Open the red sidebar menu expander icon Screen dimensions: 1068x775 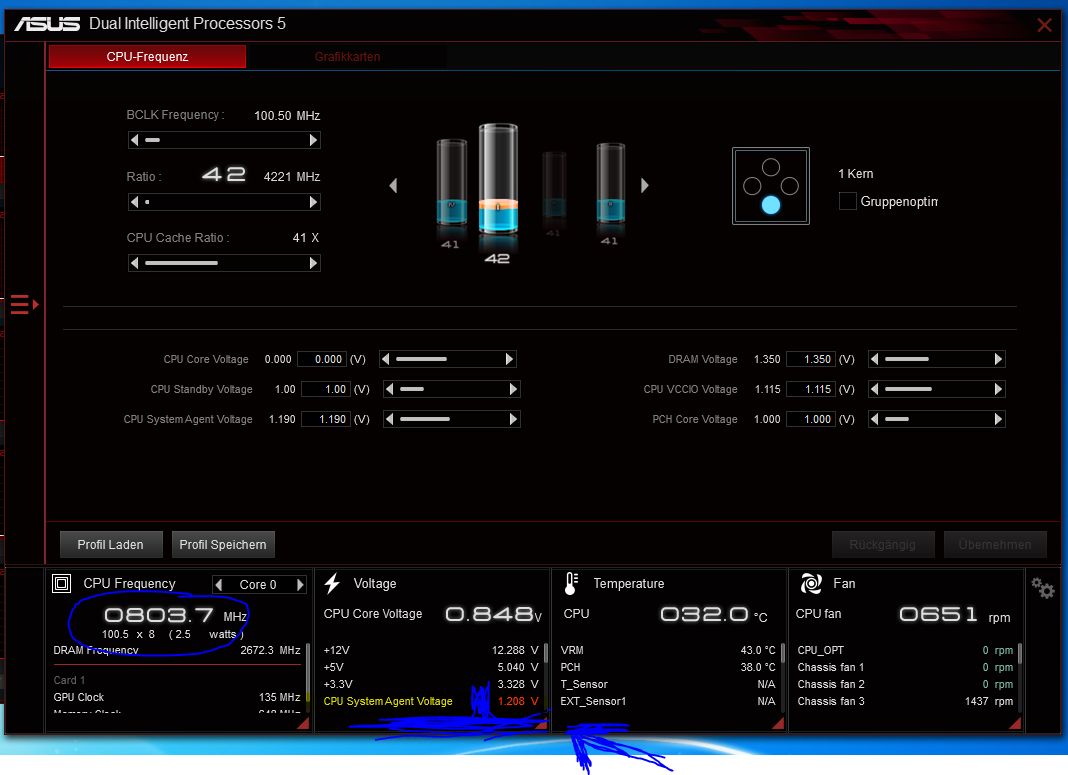tap(25, 304)
